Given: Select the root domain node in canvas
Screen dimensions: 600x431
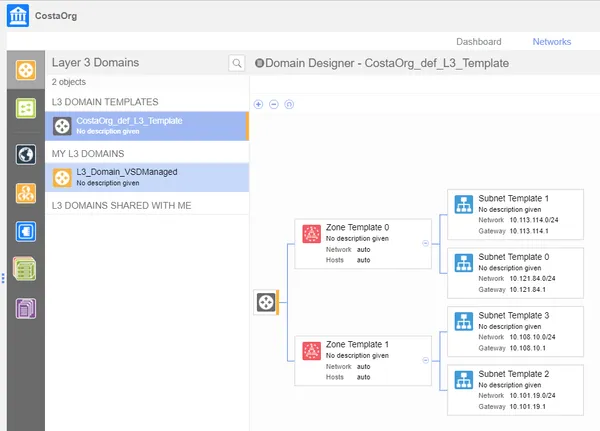Looking at the screenshot, I should pos(266,302).
